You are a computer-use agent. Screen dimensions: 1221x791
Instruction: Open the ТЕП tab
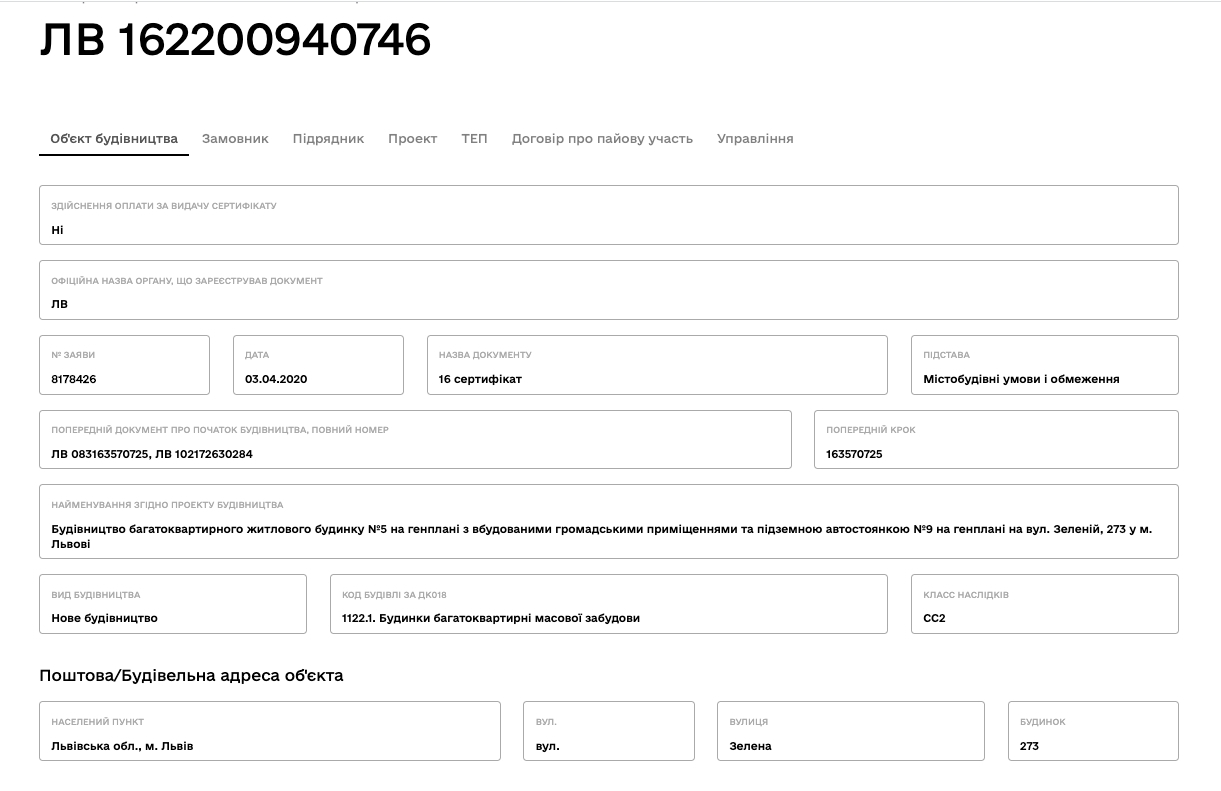click(x=475, y=139)
